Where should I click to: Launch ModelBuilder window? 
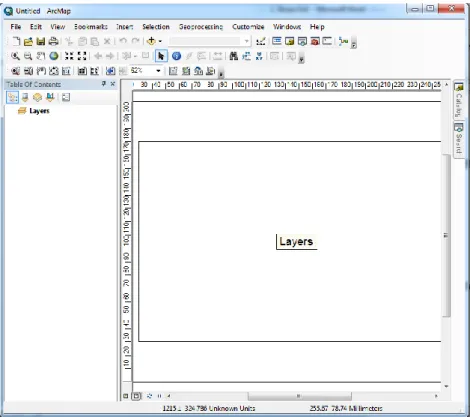(x=343, y=41)
